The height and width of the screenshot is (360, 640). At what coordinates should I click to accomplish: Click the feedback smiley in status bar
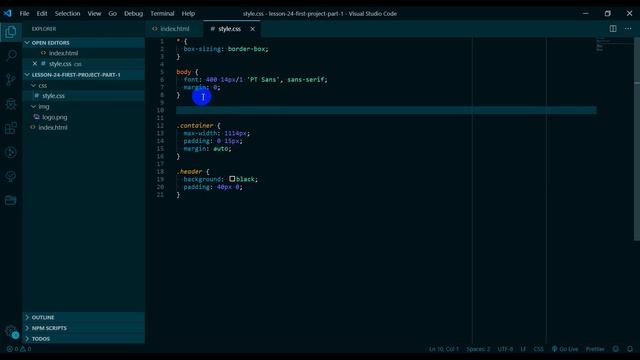(x=616, y=349)
